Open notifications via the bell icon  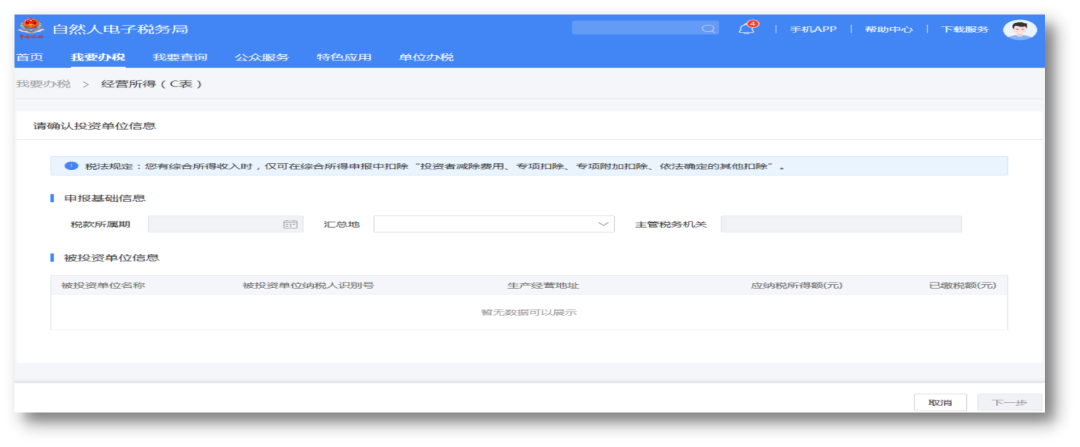(746, 29)
